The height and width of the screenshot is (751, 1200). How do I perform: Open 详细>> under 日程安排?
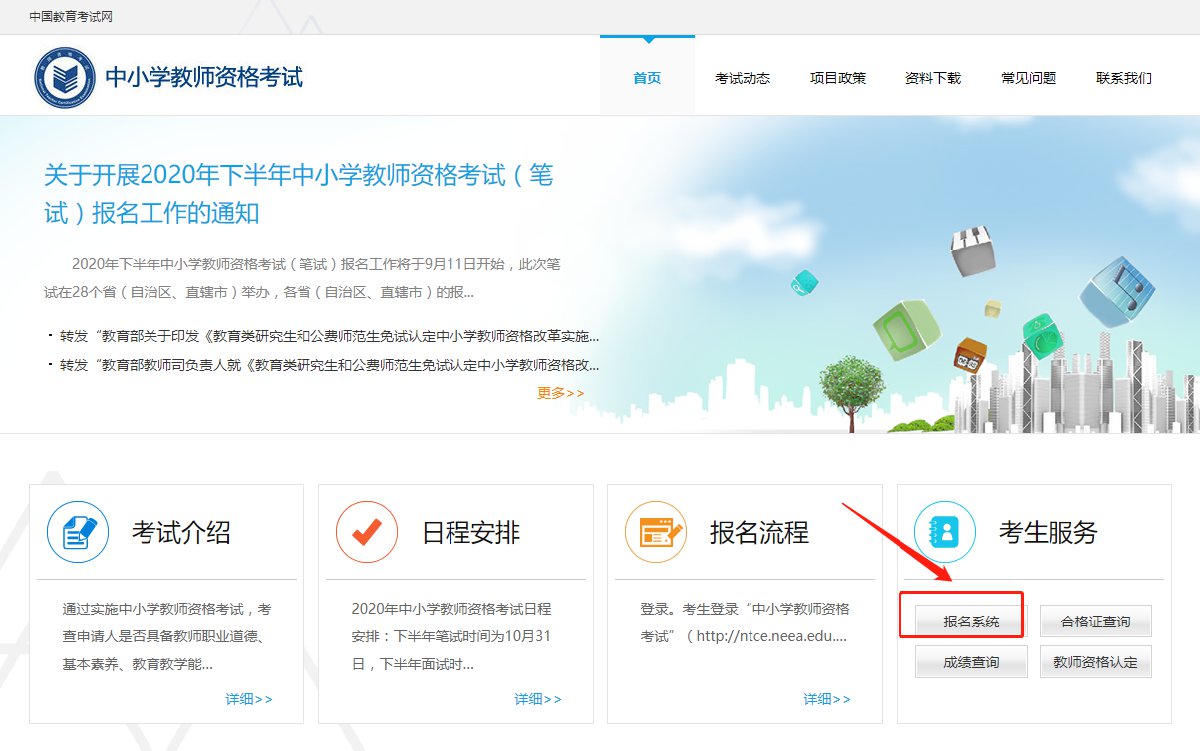click(x=538, y=699)
